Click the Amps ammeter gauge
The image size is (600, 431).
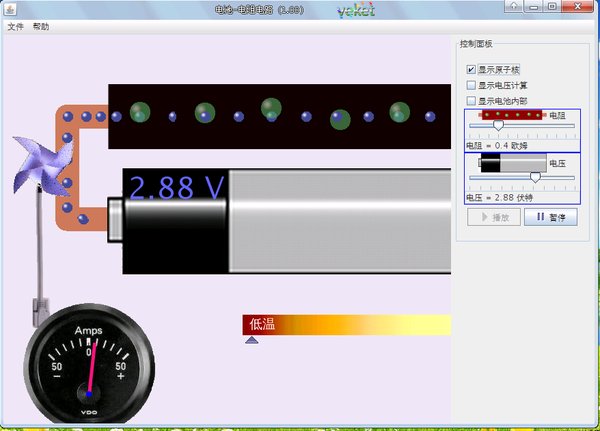(89, 366)
